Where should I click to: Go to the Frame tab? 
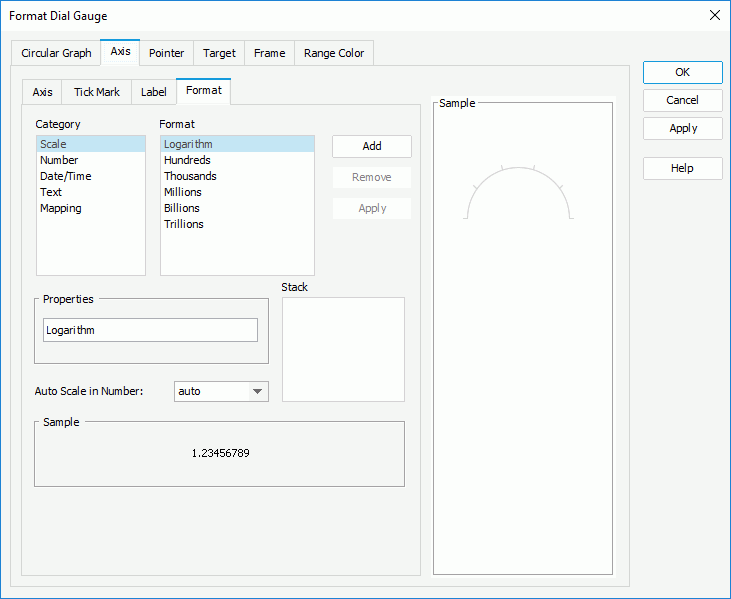[x=269, y=53]
